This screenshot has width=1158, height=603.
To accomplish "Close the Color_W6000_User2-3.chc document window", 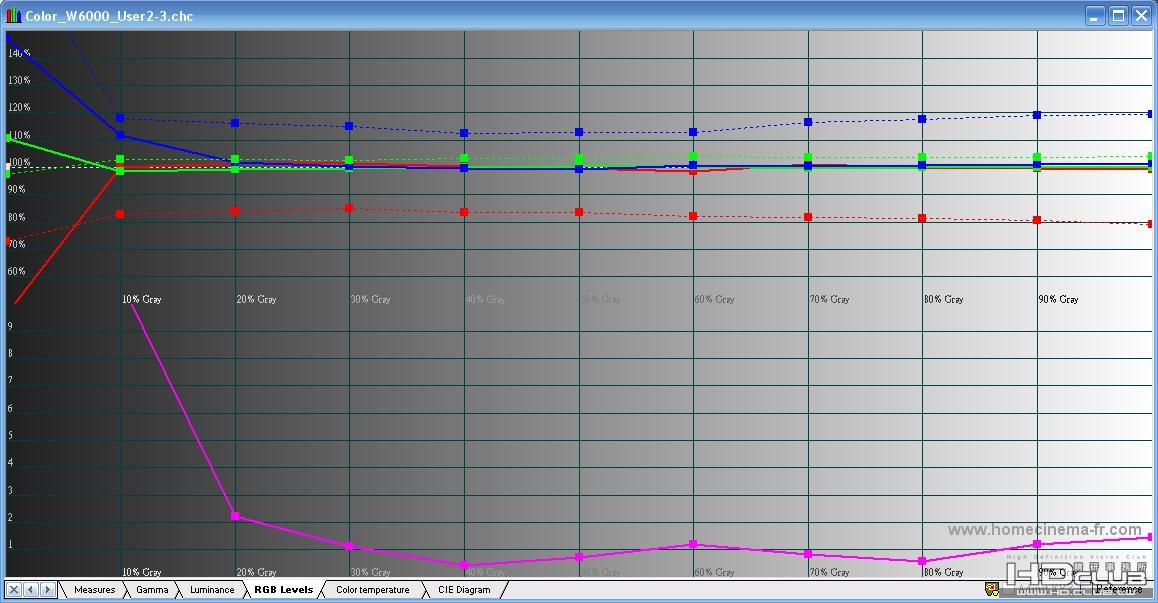I will pyautogui.click(x=1142, y=16).
